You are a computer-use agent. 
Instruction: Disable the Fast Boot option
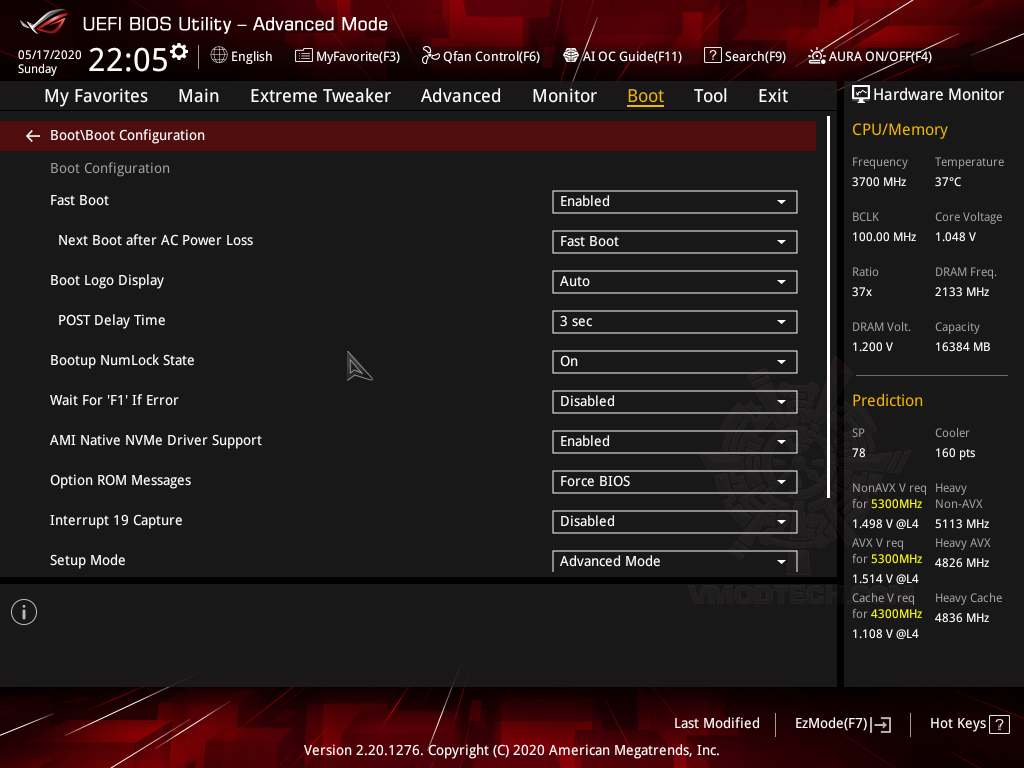click(x=674, y=201)
